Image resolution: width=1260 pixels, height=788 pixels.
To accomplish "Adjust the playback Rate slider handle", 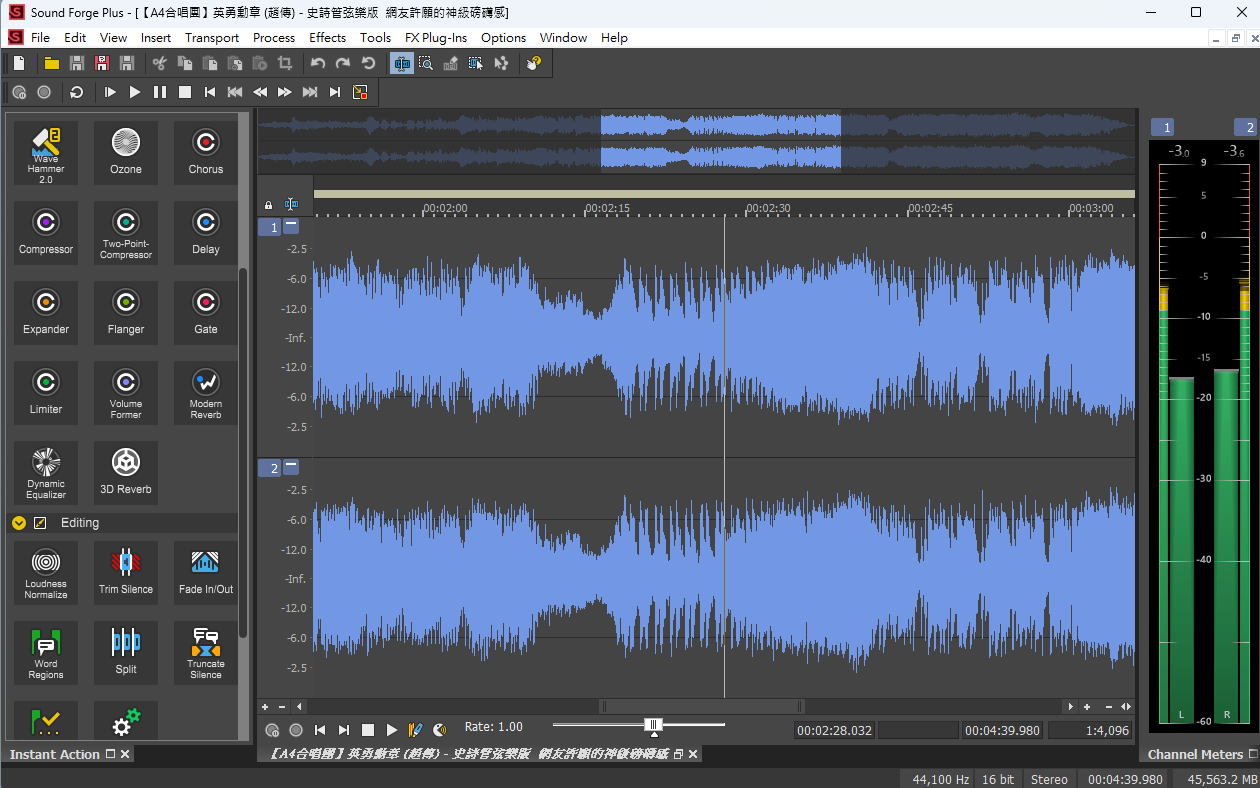I will [x=653, y=725].
